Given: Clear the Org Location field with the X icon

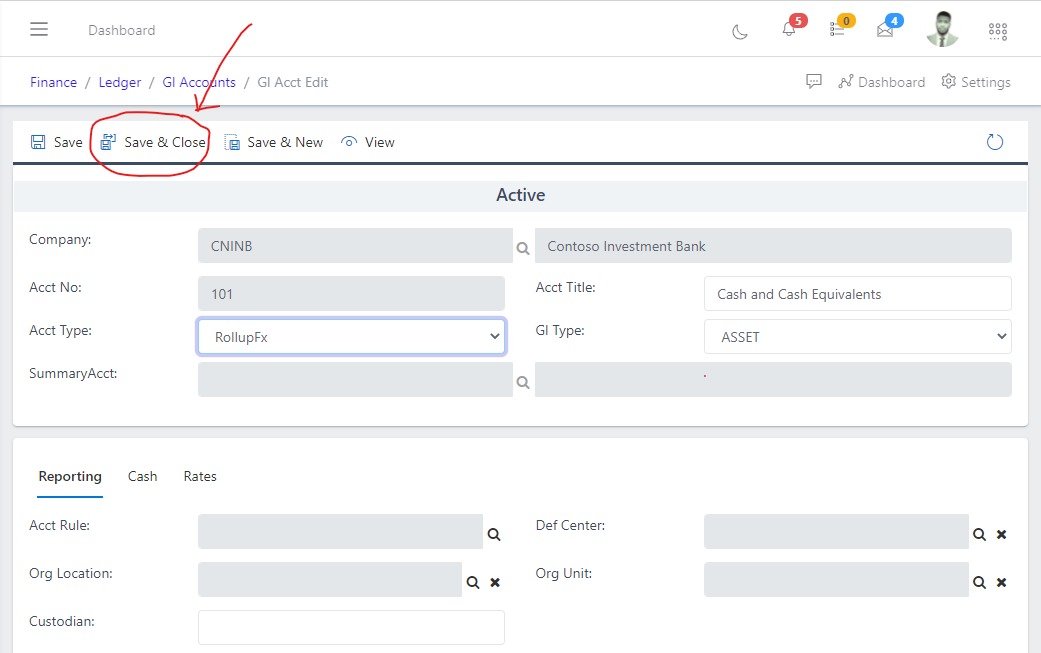Looking at the screenshot, I should pos(495,581).
